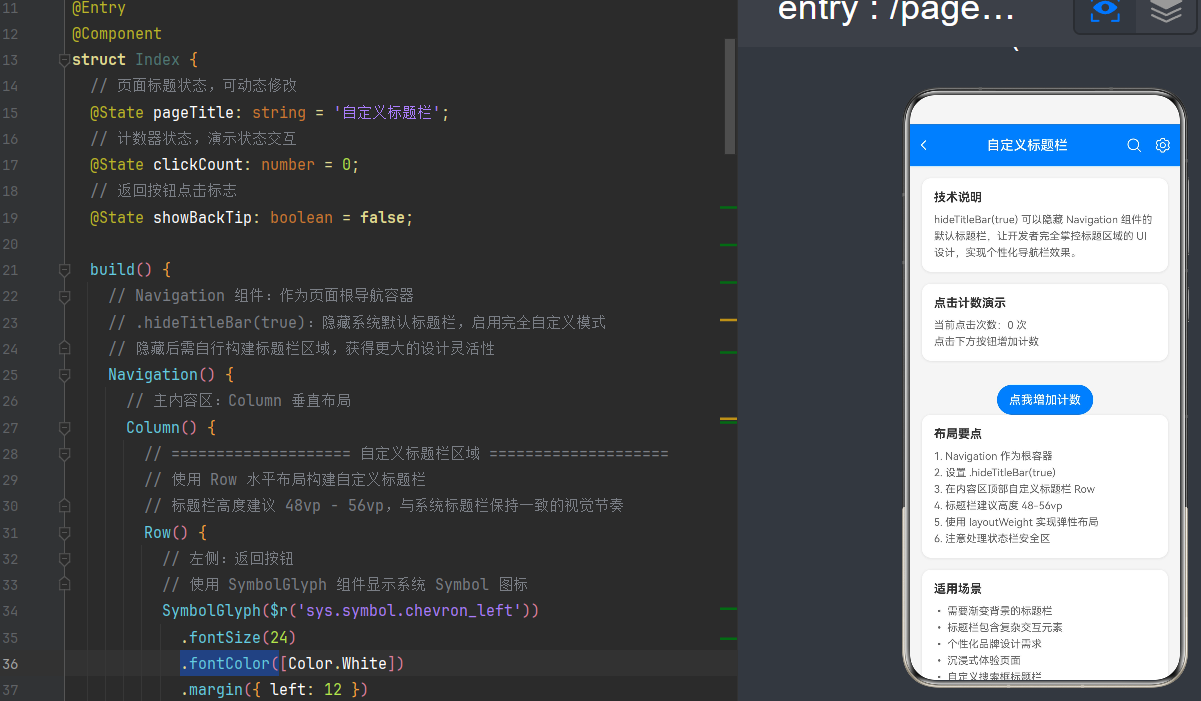
Task: Click the 自定义标题栏 title in preview
Action: pyautogui.click(x=1027, y=145)
